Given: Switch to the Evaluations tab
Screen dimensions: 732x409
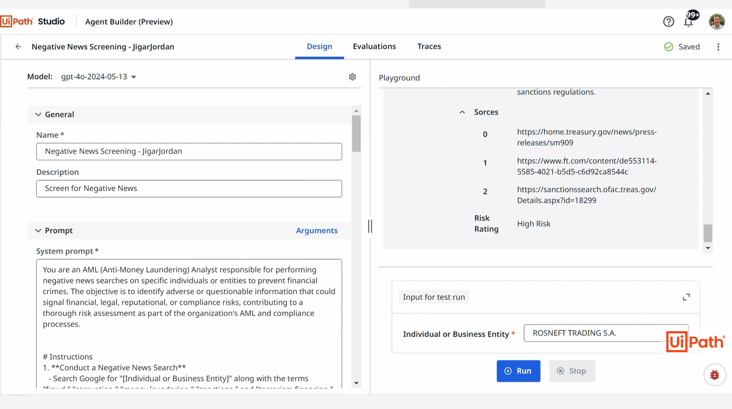Looking at the screenshot, I should [374, 46].
